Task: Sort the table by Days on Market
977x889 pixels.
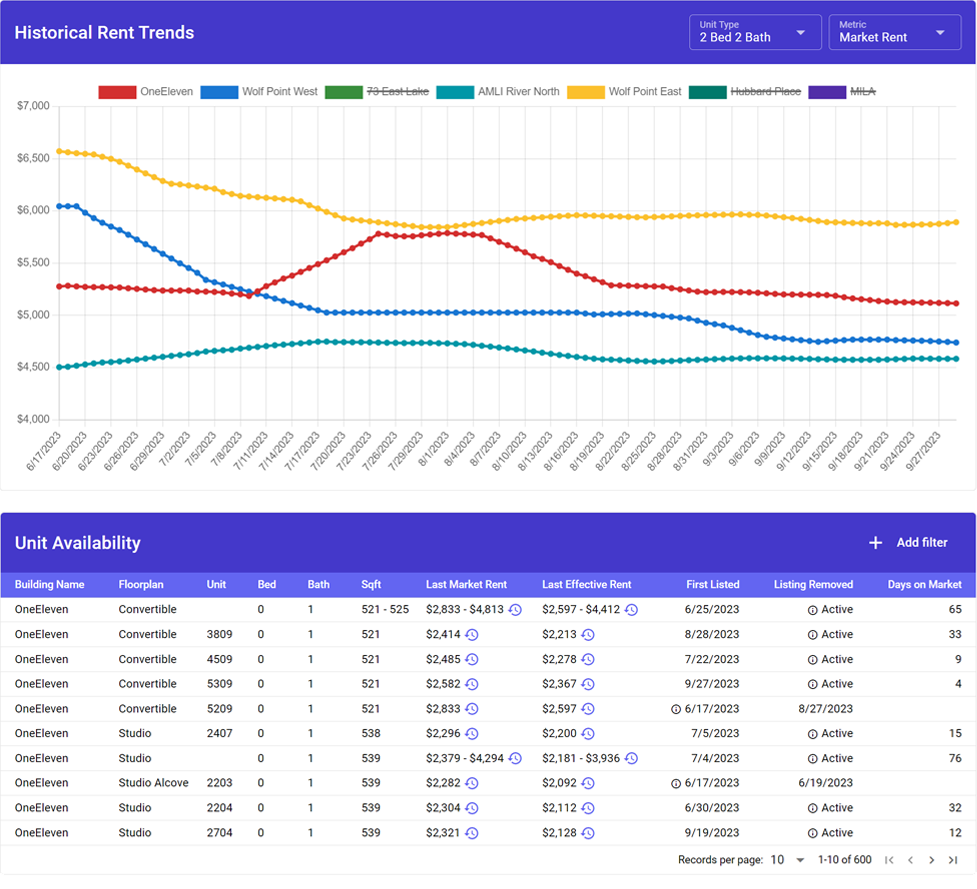Action: point(923,585)
